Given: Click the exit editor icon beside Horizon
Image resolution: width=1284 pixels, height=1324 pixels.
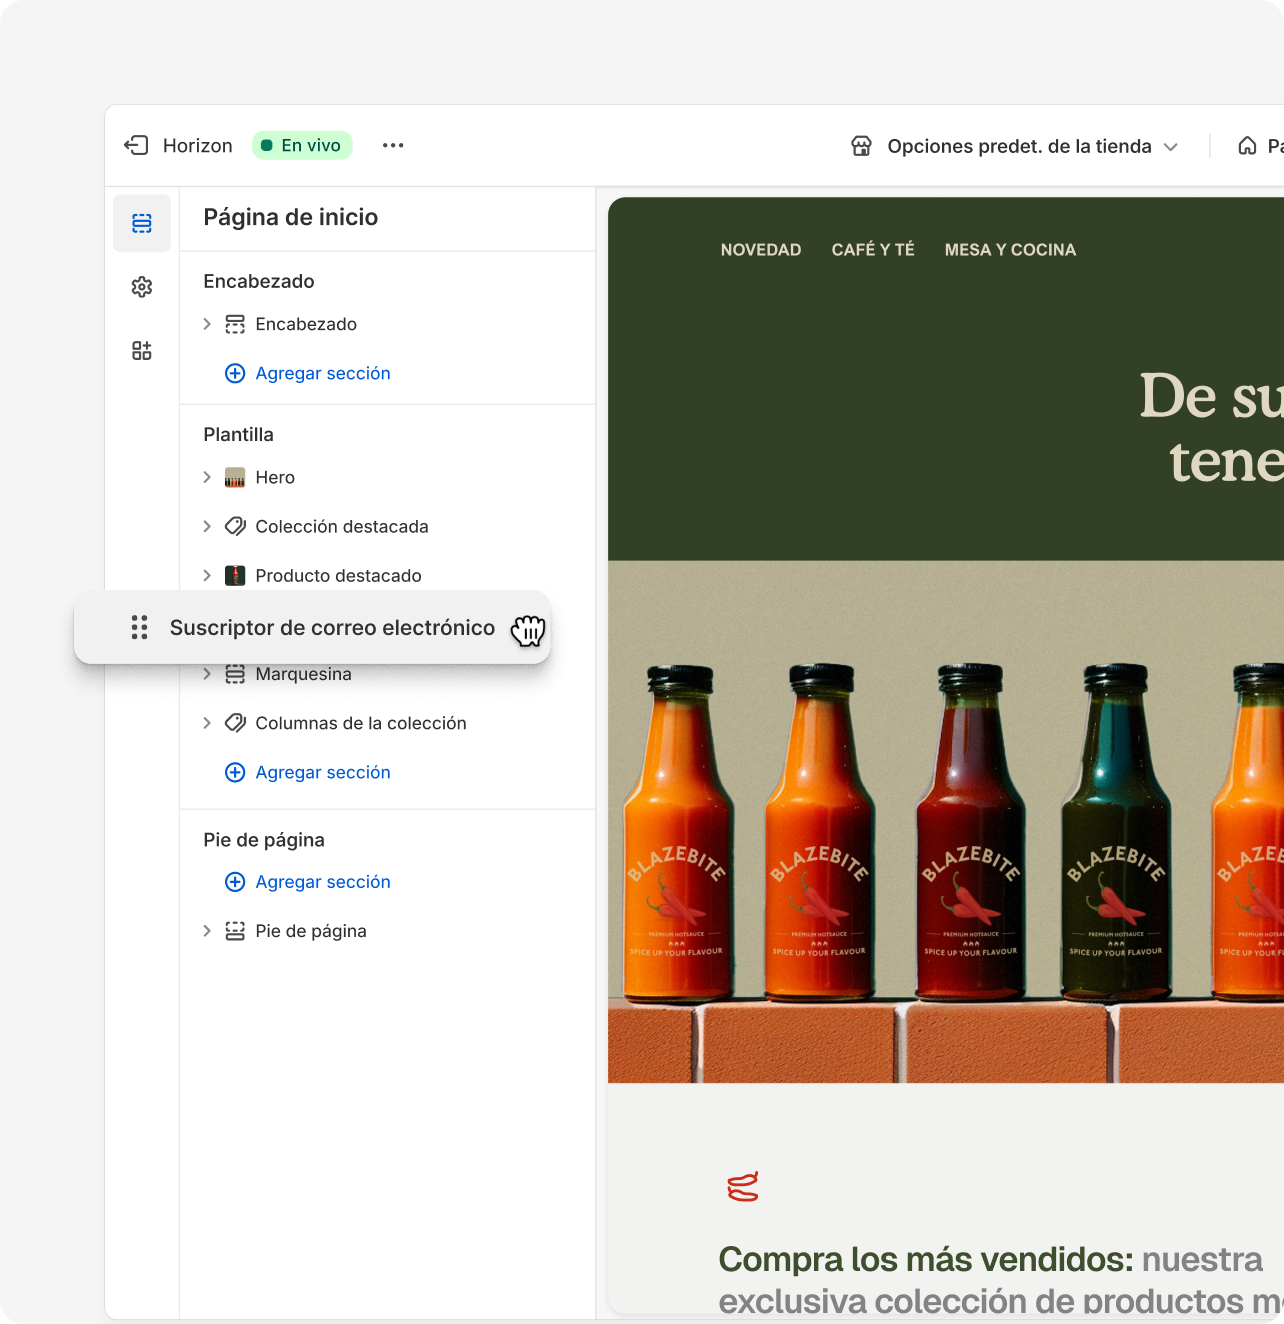Looking at the screenshot, I should 136,145.
